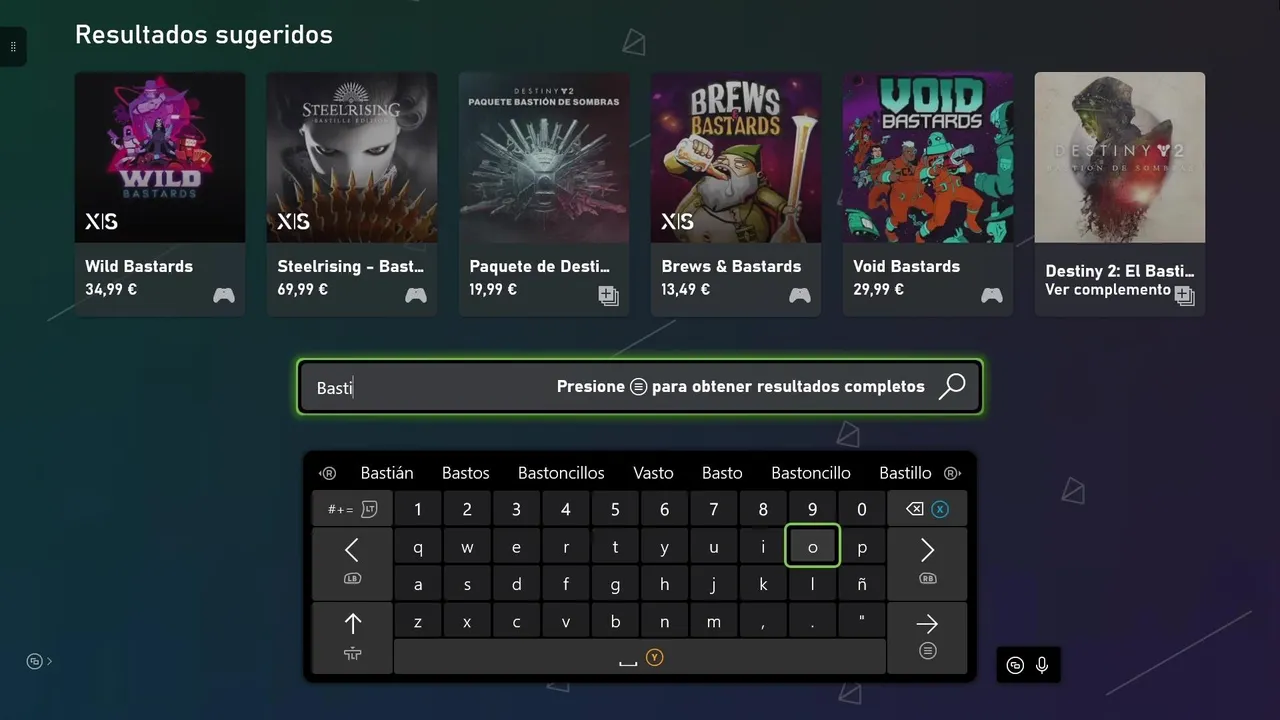Move cursor right with right arrow key
1280x720 pixels.
tap(927, 562)
